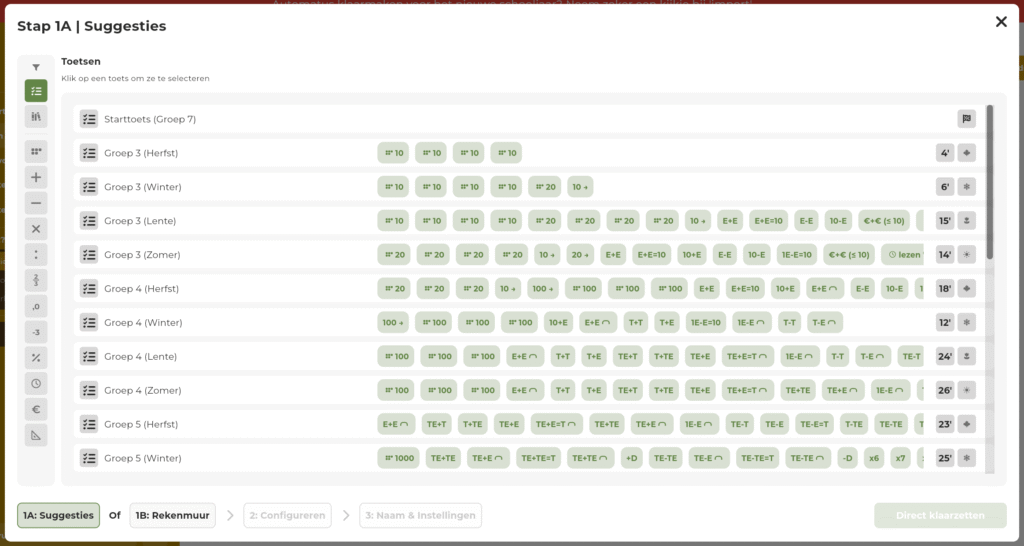Click the flag icon on the Starttoets row

(967, 119)
